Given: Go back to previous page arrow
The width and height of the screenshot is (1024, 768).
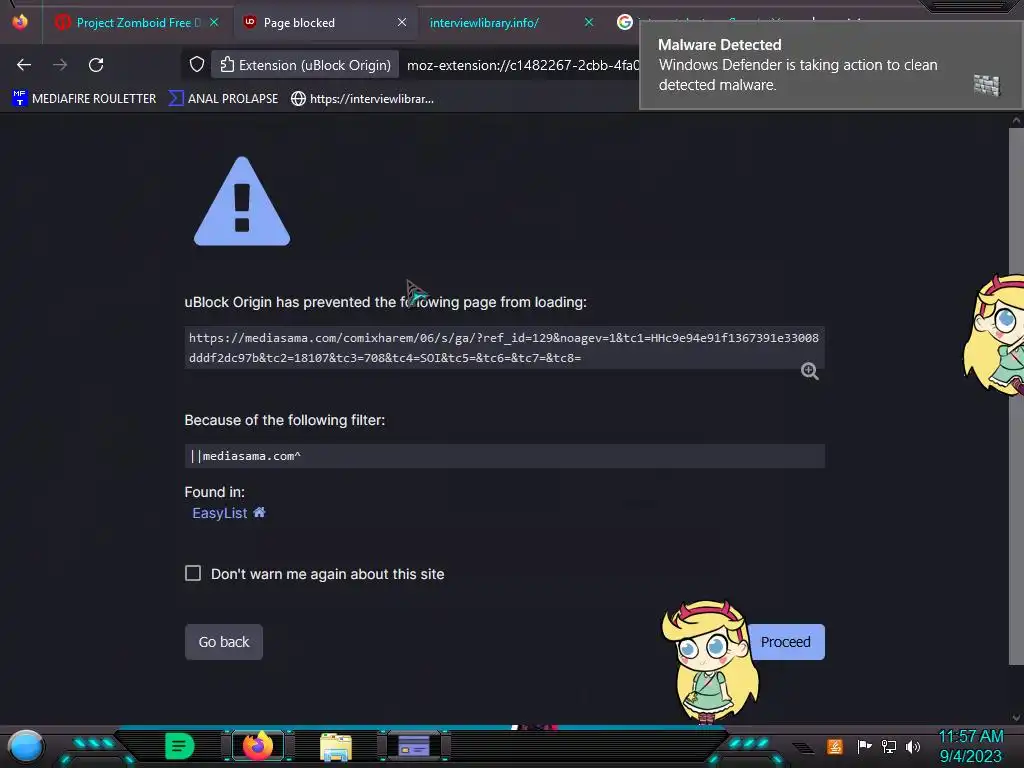Looking at the screenshot, I should [24, 65].
